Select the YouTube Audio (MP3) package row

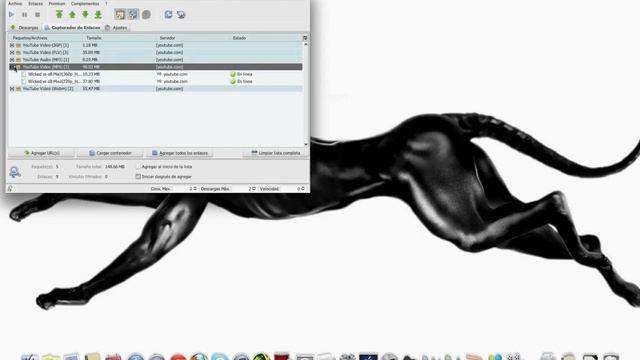click(156, 60)
